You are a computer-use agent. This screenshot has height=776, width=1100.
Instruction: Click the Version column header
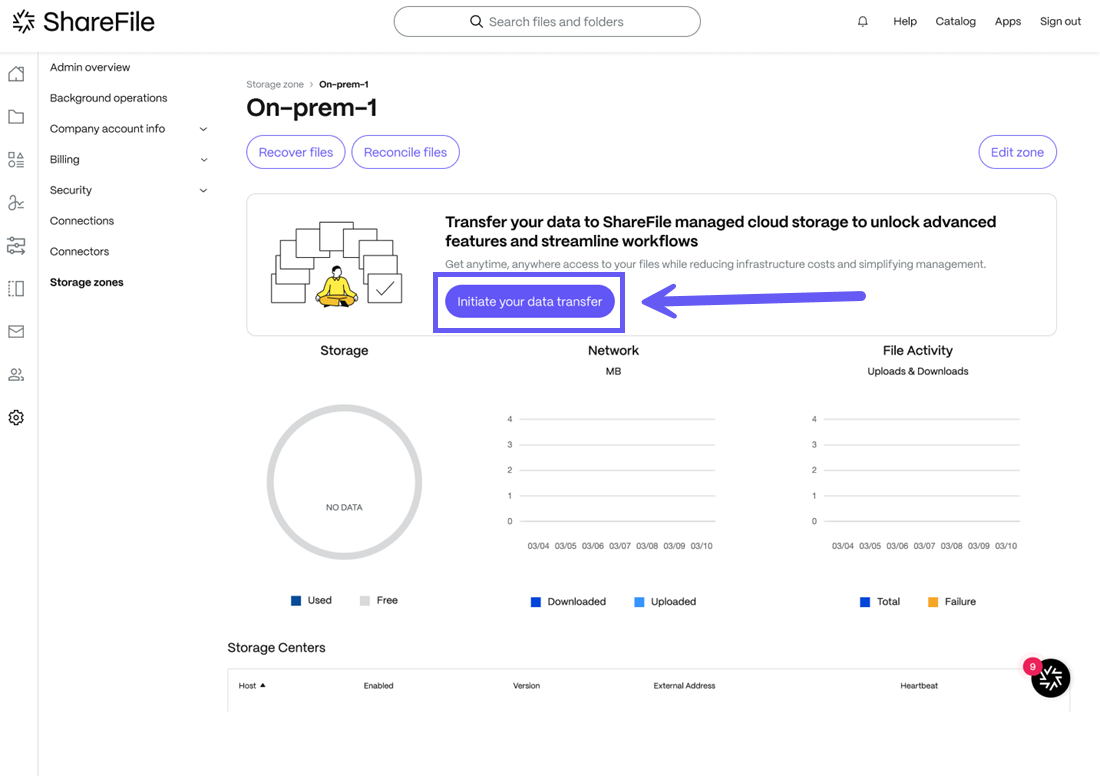pos(526,685)
